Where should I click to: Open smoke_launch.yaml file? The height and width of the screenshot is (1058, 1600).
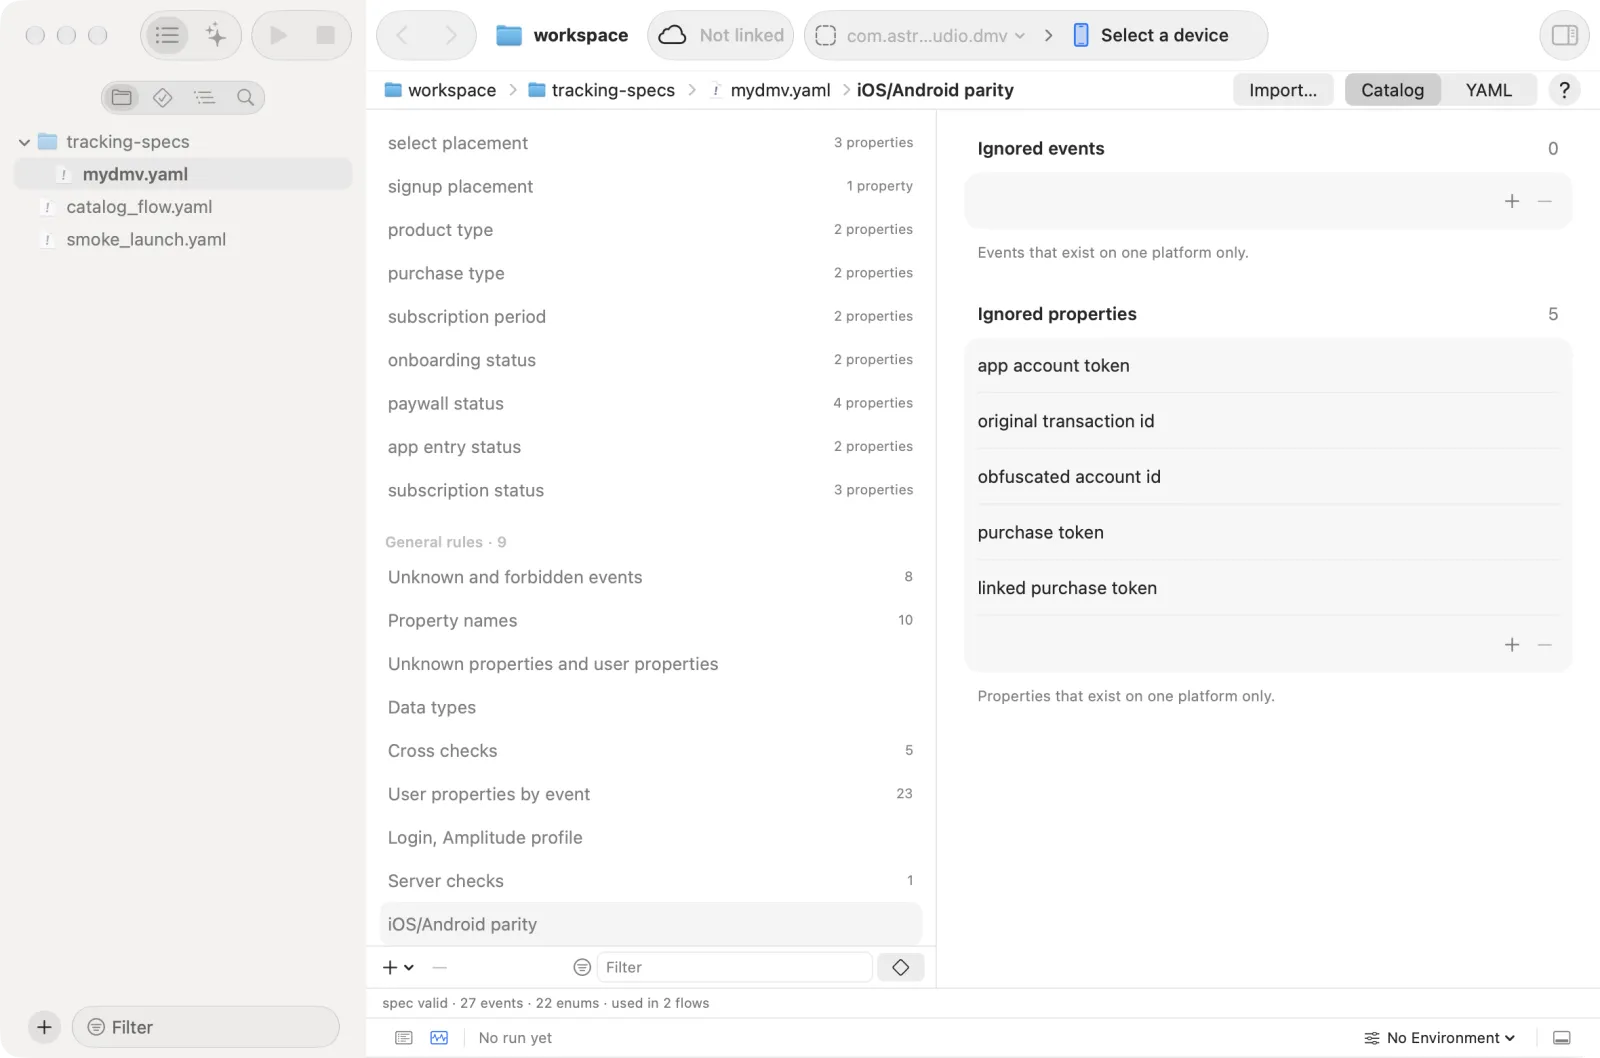146,239
